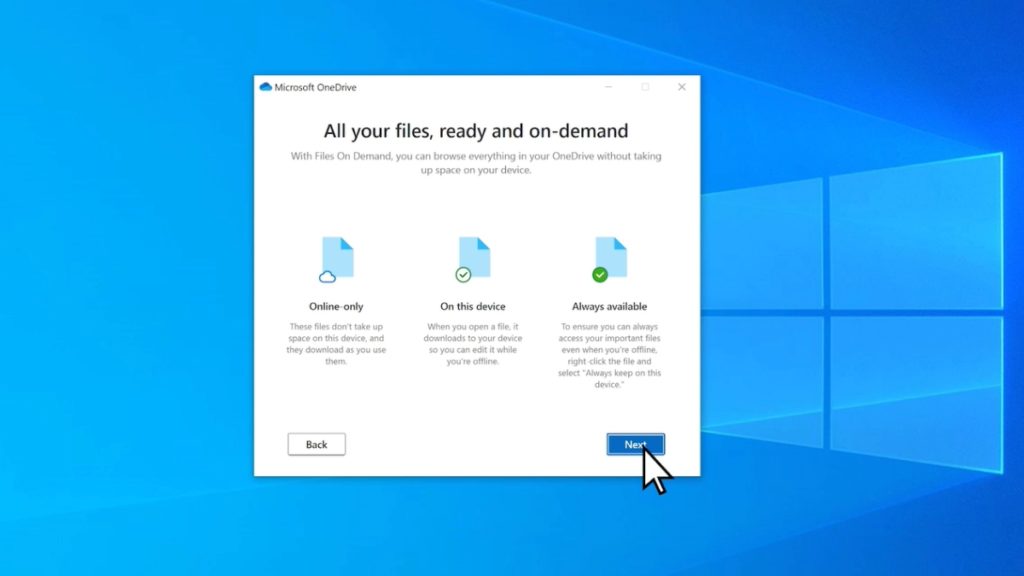This screenshot has height=576, width=1024.
Task: Select the Online-only file icon
Action: (336, 256)
